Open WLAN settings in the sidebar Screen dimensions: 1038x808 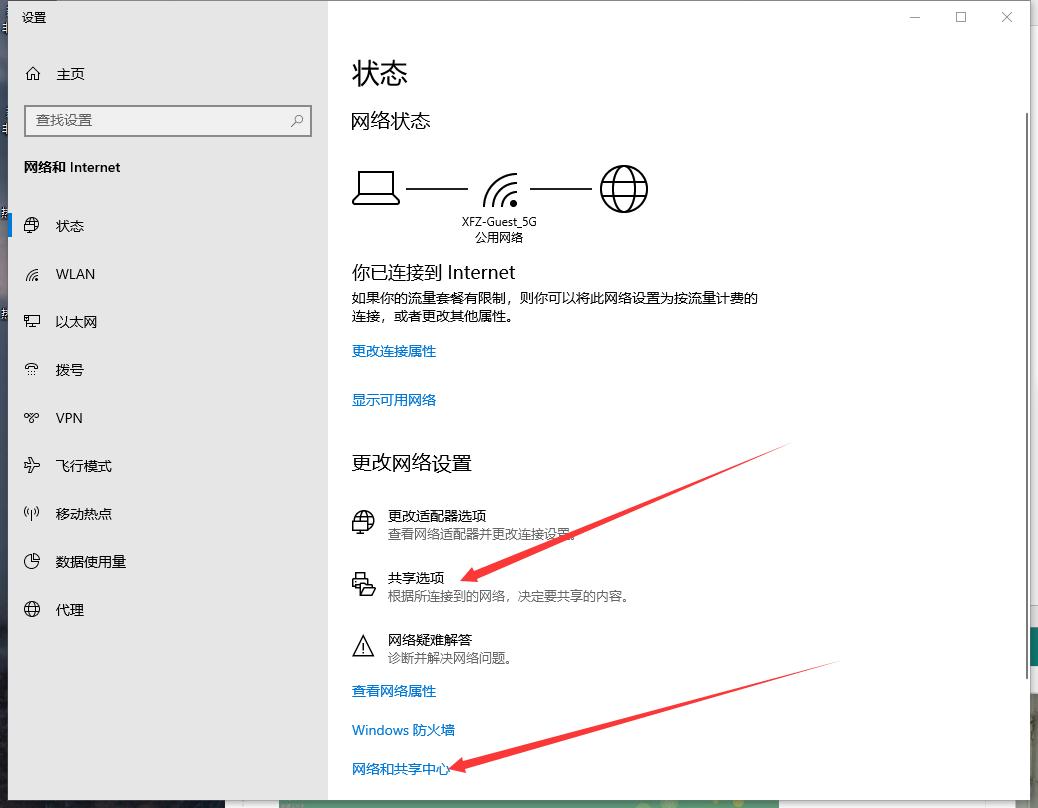coord(77,274)
